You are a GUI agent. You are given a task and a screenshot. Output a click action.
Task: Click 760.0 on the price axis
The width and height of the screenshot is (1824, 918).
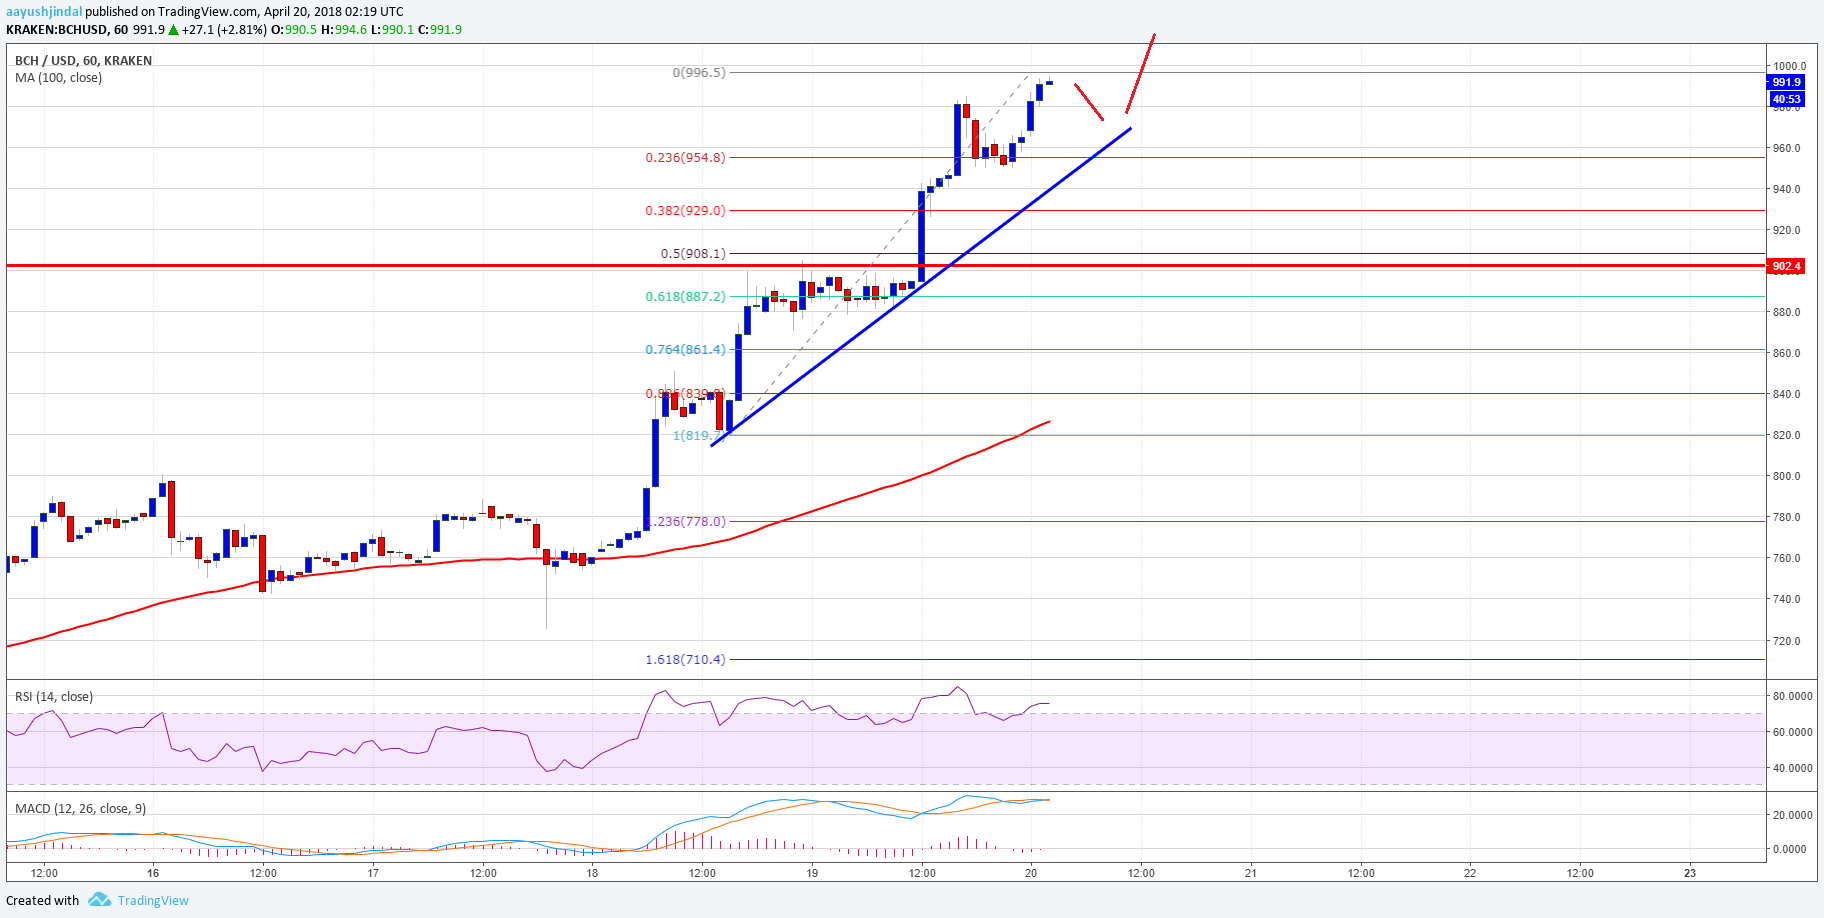point(1786,558)
